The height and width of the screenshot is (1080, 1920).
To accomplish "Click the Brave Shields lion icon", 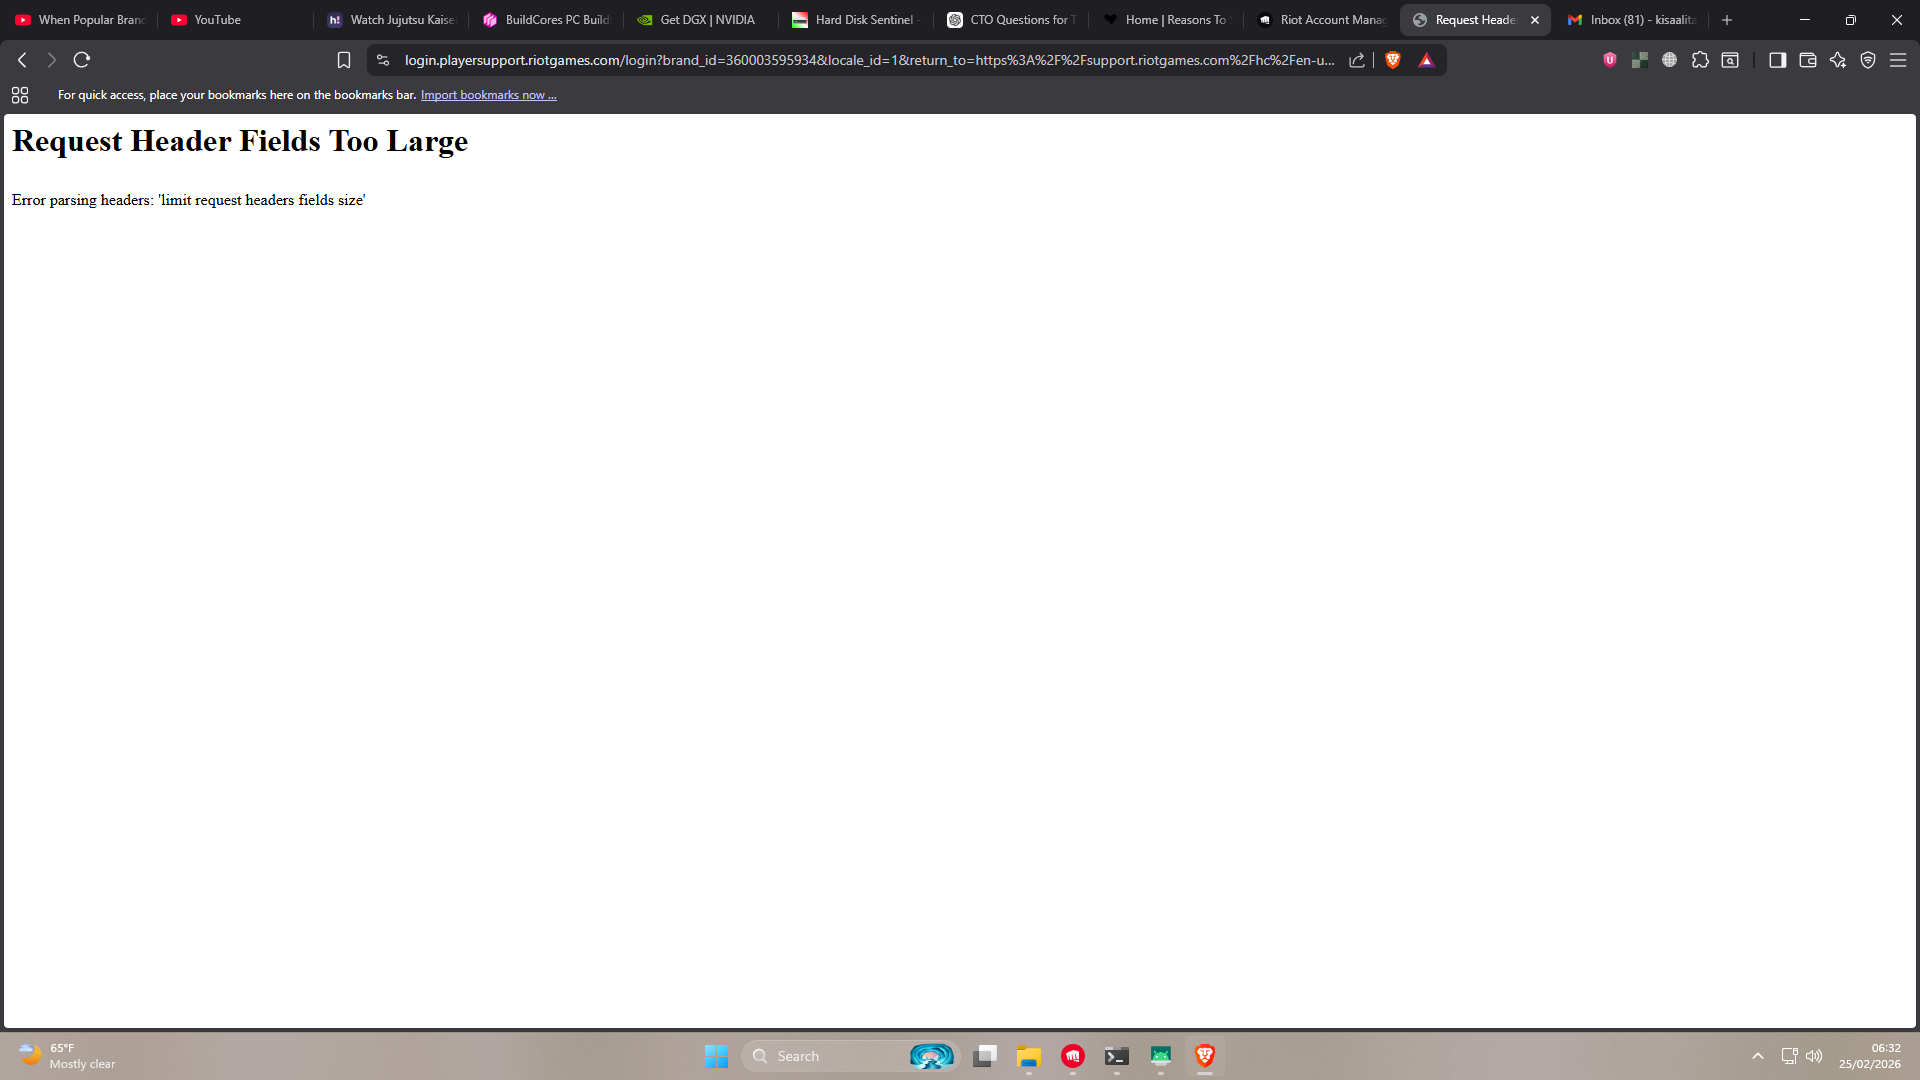I will click(1393, 60).
